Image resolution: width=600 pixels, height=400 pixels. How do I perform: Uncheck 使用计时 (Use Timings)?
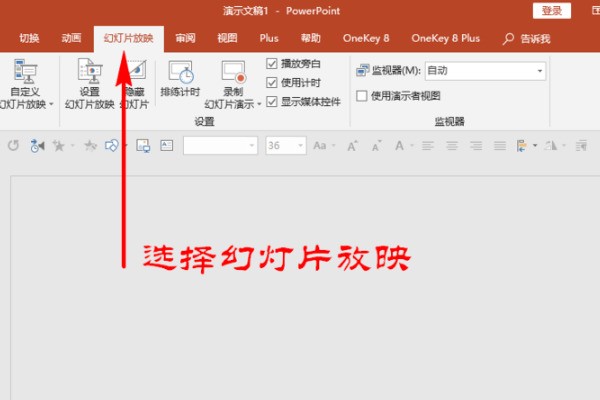(x=271, y=82)
